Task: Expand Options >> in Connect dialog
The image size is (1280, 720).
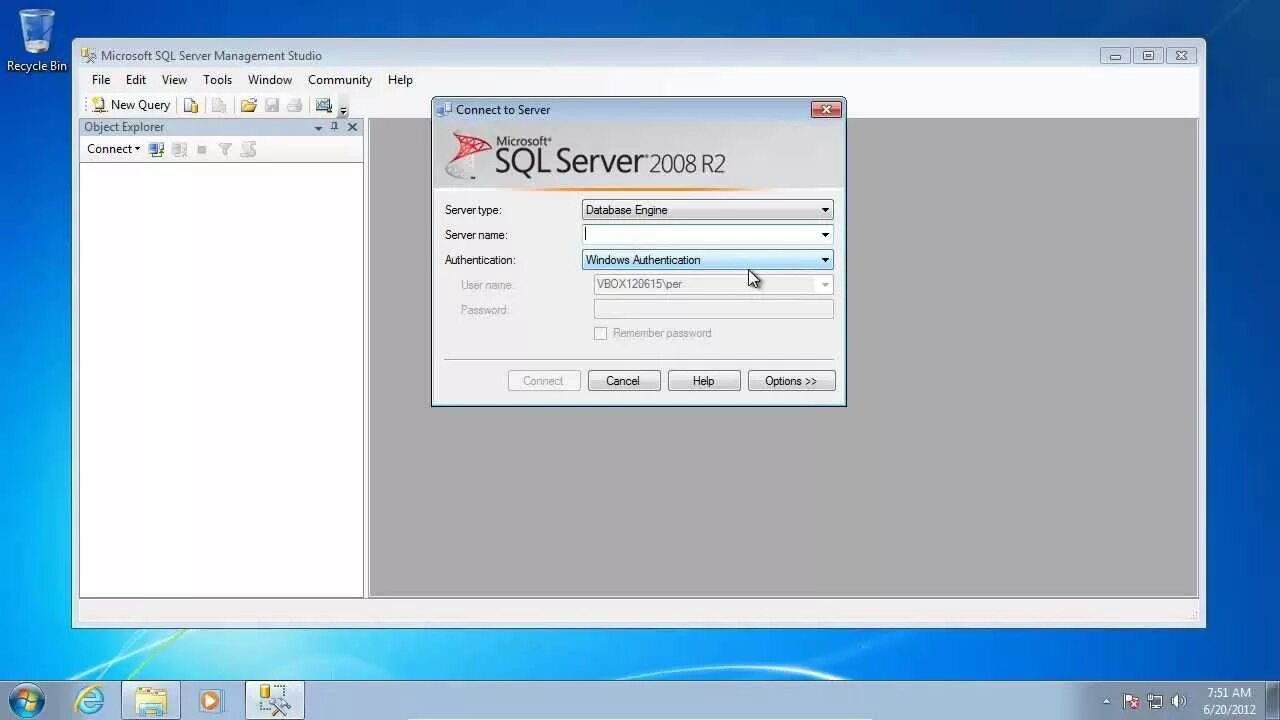Action: [x=791, y=381]
